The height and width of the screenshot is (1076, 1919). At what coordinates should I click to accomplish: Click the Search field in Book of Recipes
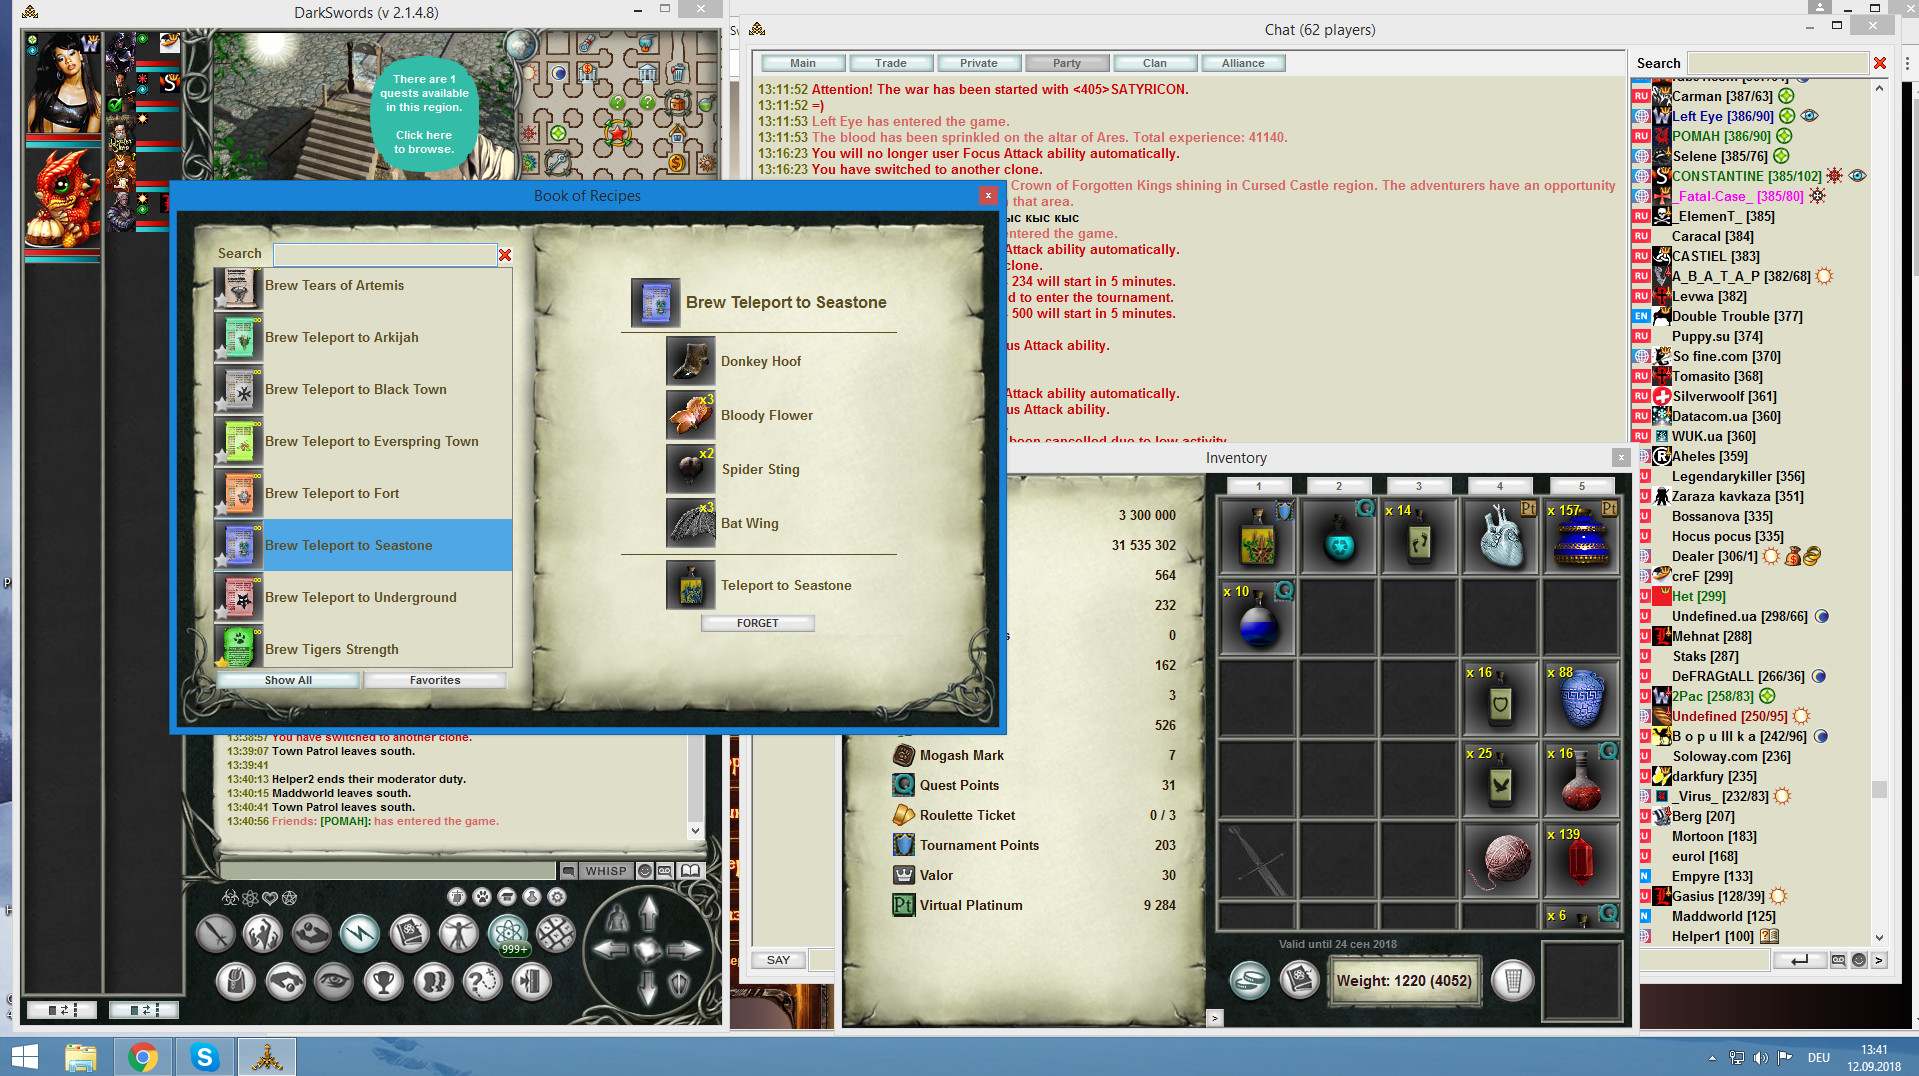point(386,254)
